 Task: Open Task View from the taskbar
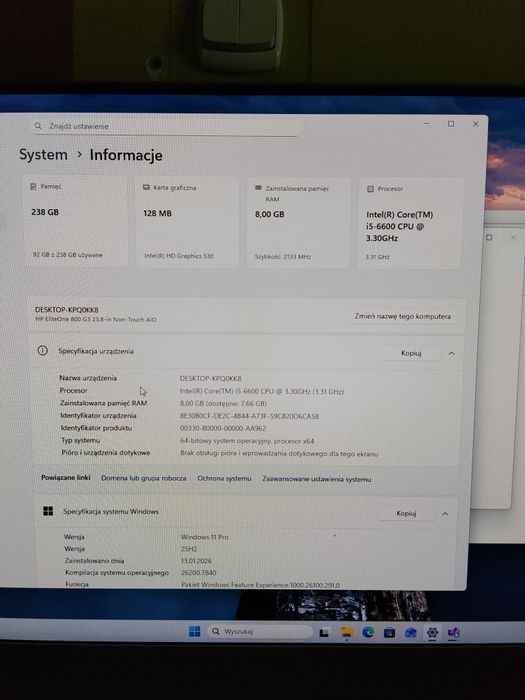point(325,632)
